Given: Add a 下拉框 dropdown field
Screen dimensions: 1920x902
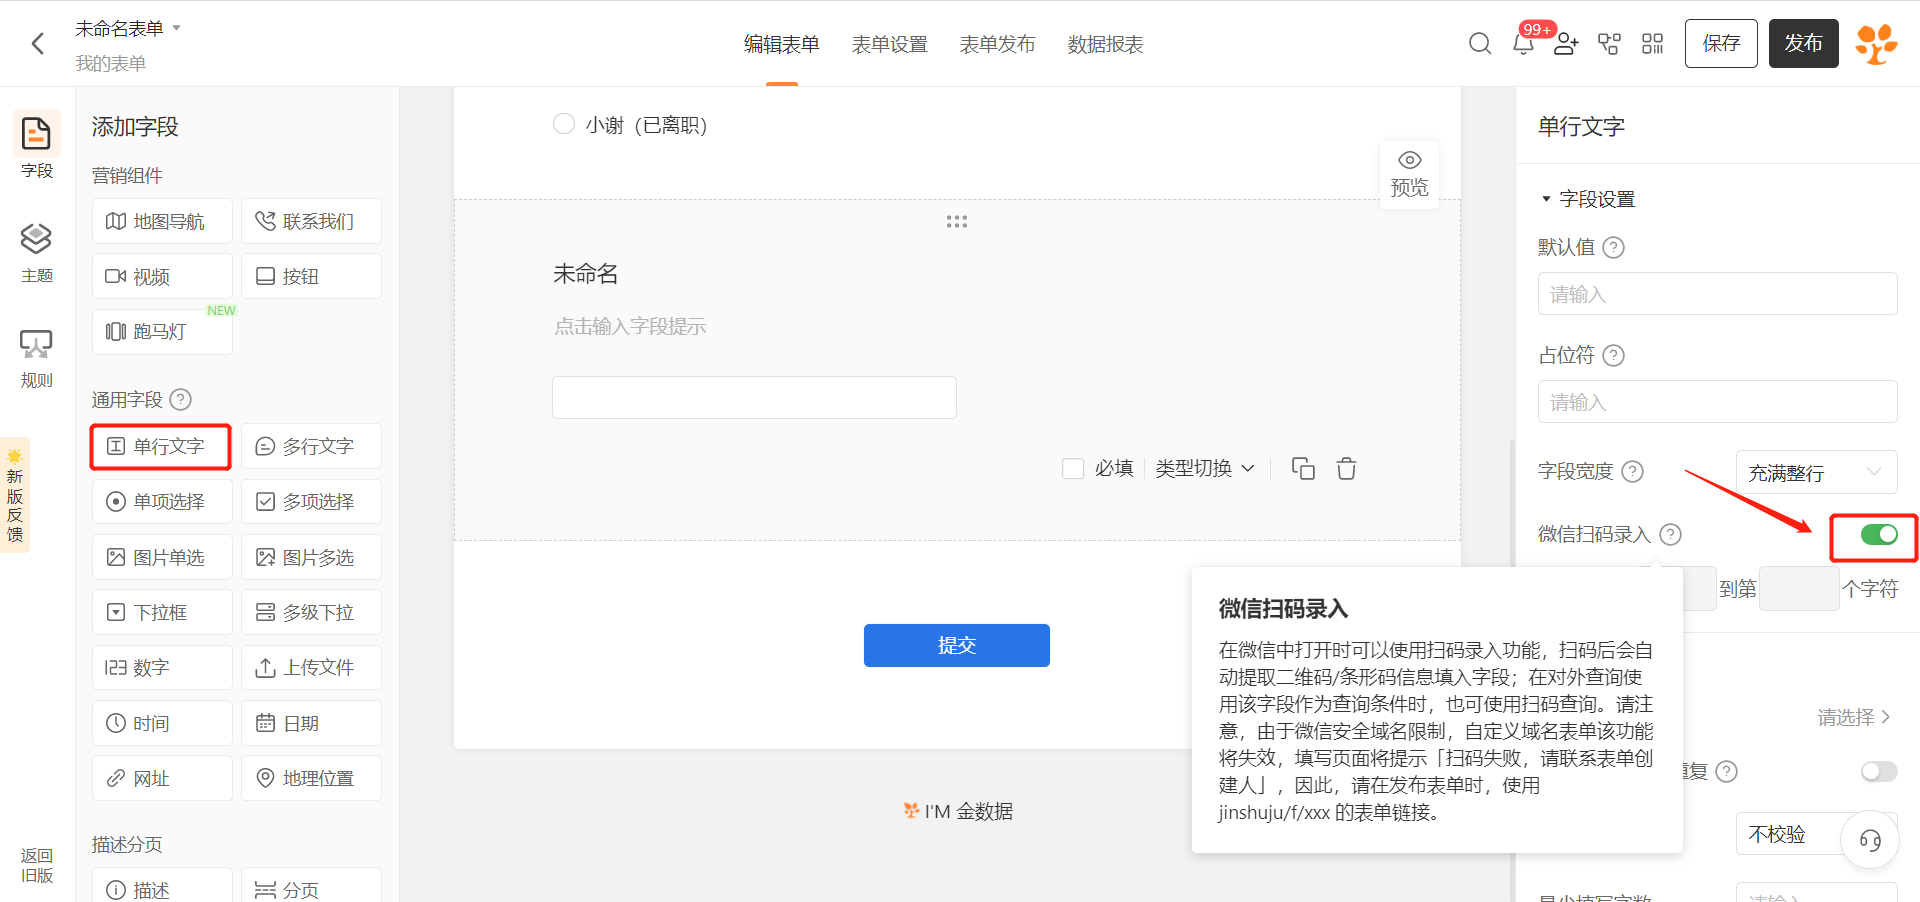Looking at the screenshot, I should pos(162,612).
